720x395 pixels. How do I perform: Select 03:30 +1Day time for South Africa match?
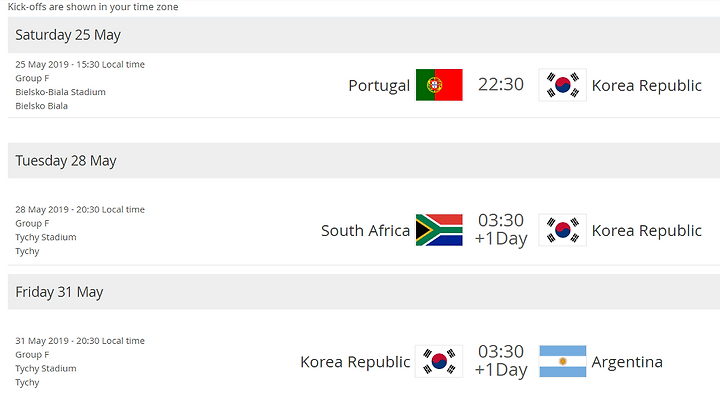[501, 230]
